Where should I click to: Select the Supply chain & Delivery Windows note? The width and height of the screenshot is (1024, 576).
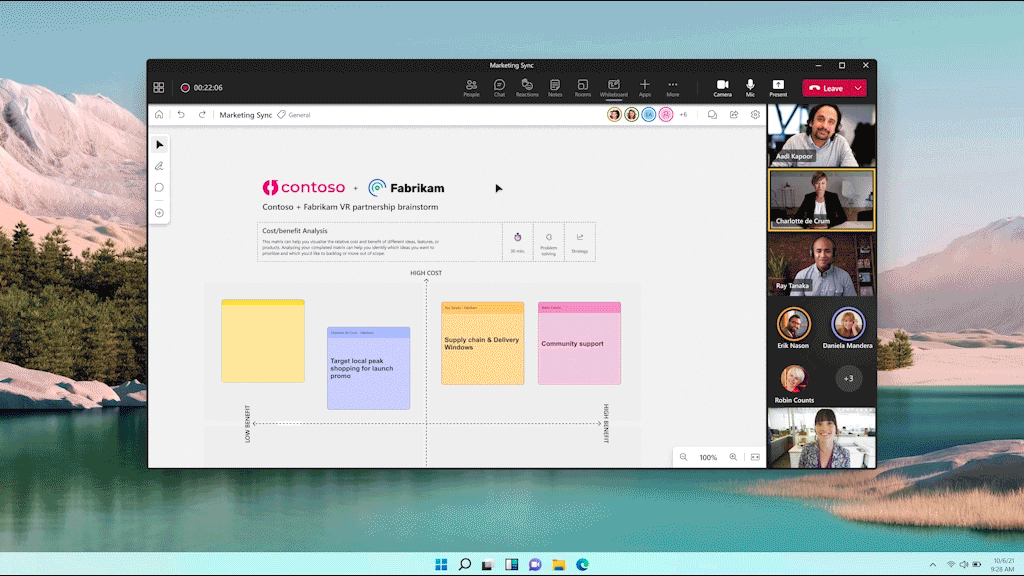click(x=483, y=343)
